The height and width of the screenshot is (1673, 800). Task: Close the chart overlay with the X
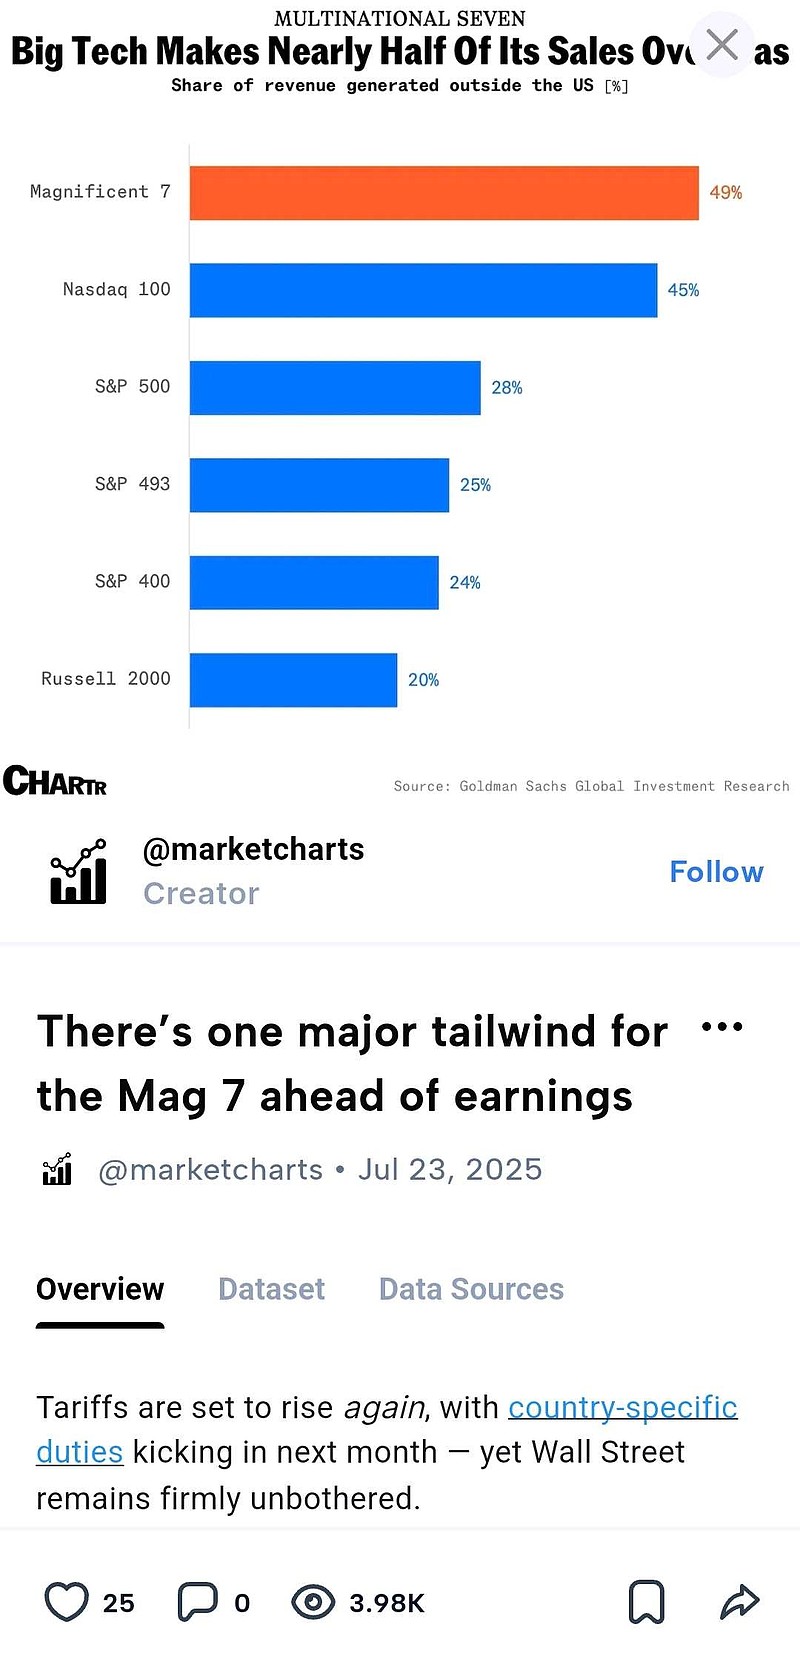(x=722, y=45)
